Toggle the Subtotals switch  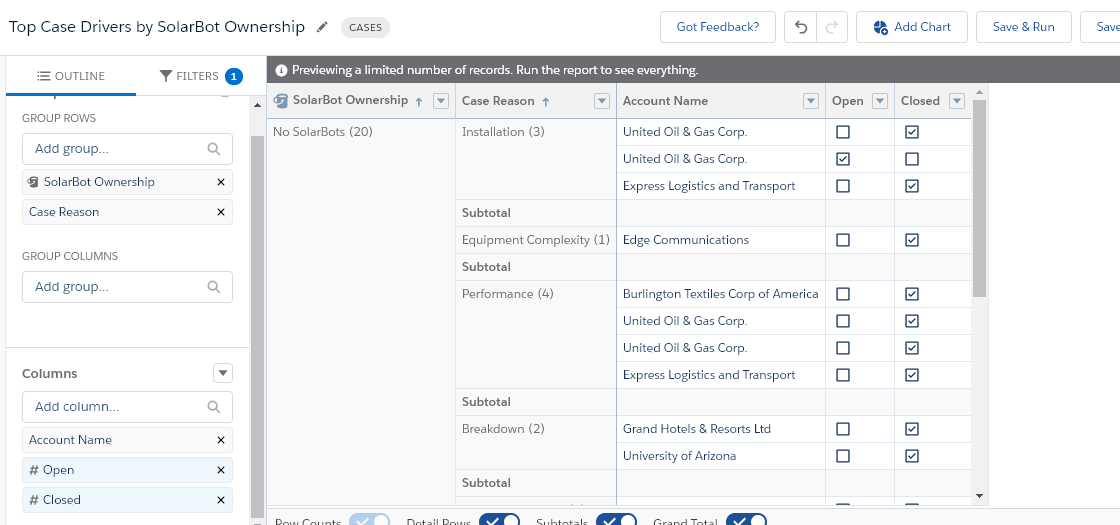616,521
